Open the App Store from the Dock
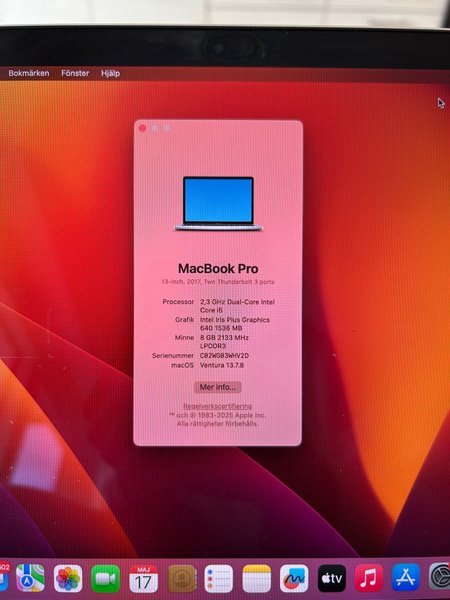The width and height of the screenshot is (450, 600). (x=406, y=578)
